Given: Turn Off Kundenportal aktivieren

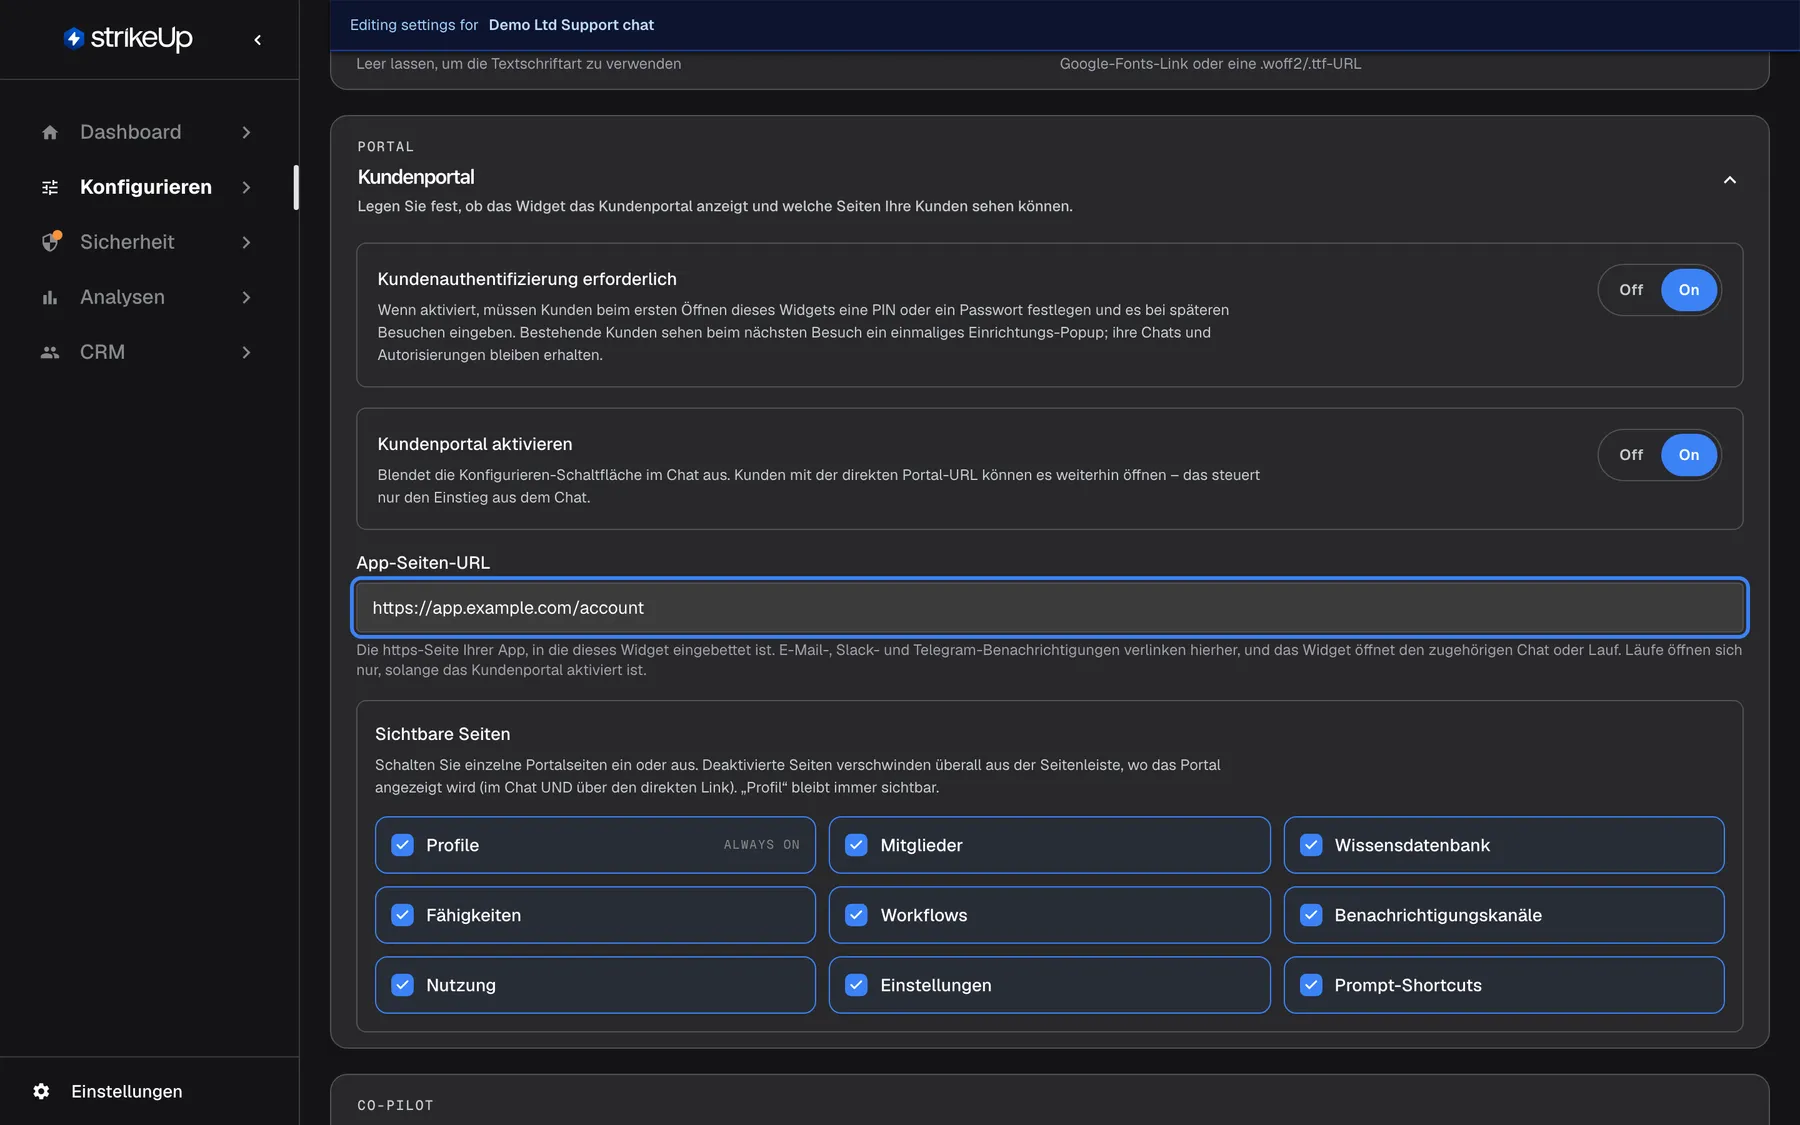Looking at the screenshot, I should pyautogui.click(x=1631, y=455).
